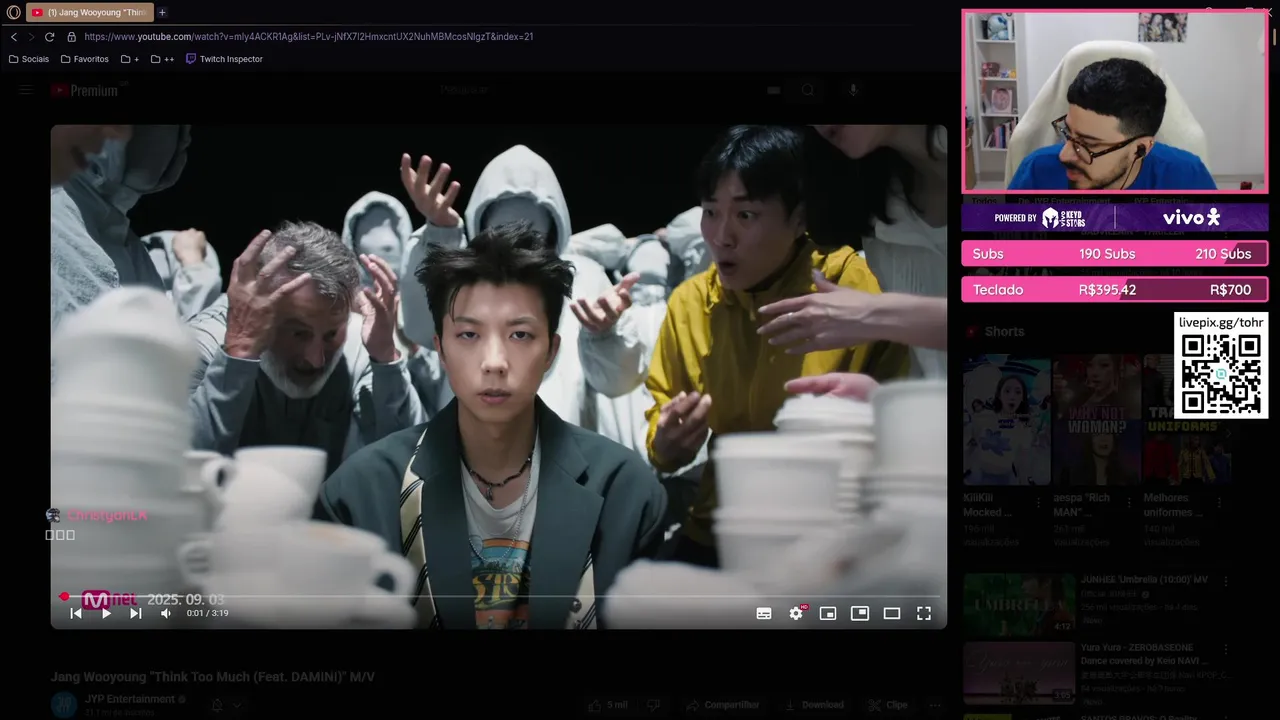The image size is (1280, 720).
Task: Click the video title Jang Wooyoung text
Action: [x=213, y=677]
